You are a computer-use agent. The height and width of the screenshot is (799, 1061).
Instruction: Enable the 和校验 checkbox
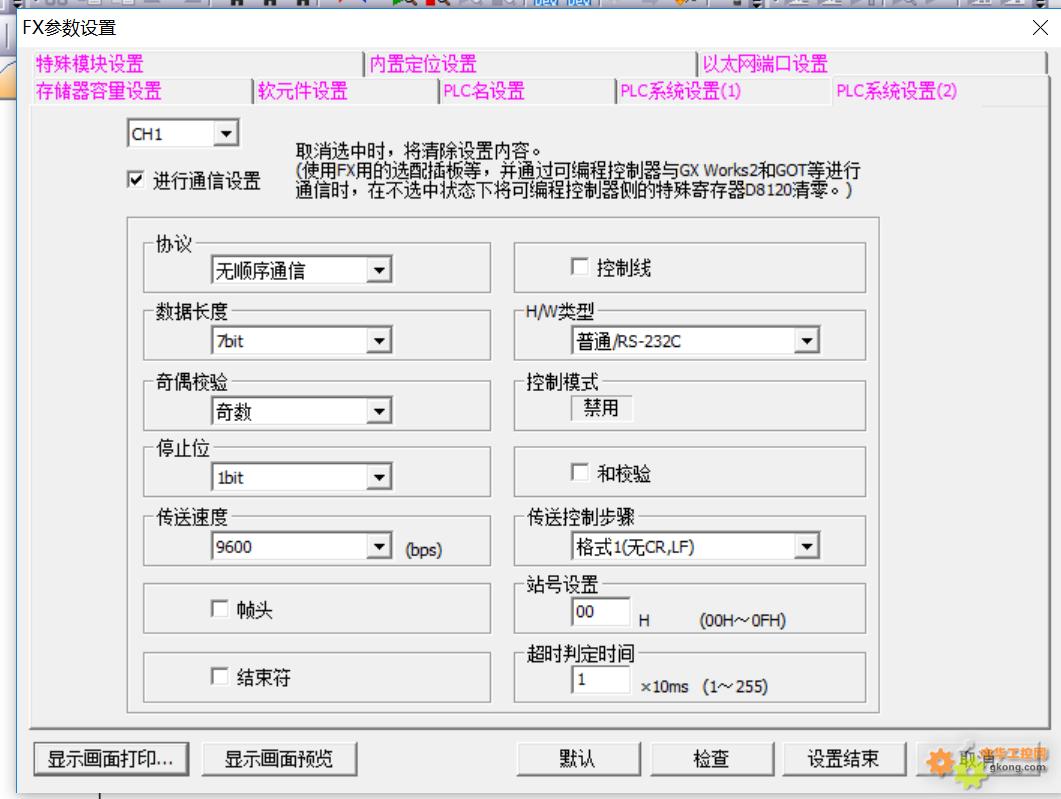580,472
